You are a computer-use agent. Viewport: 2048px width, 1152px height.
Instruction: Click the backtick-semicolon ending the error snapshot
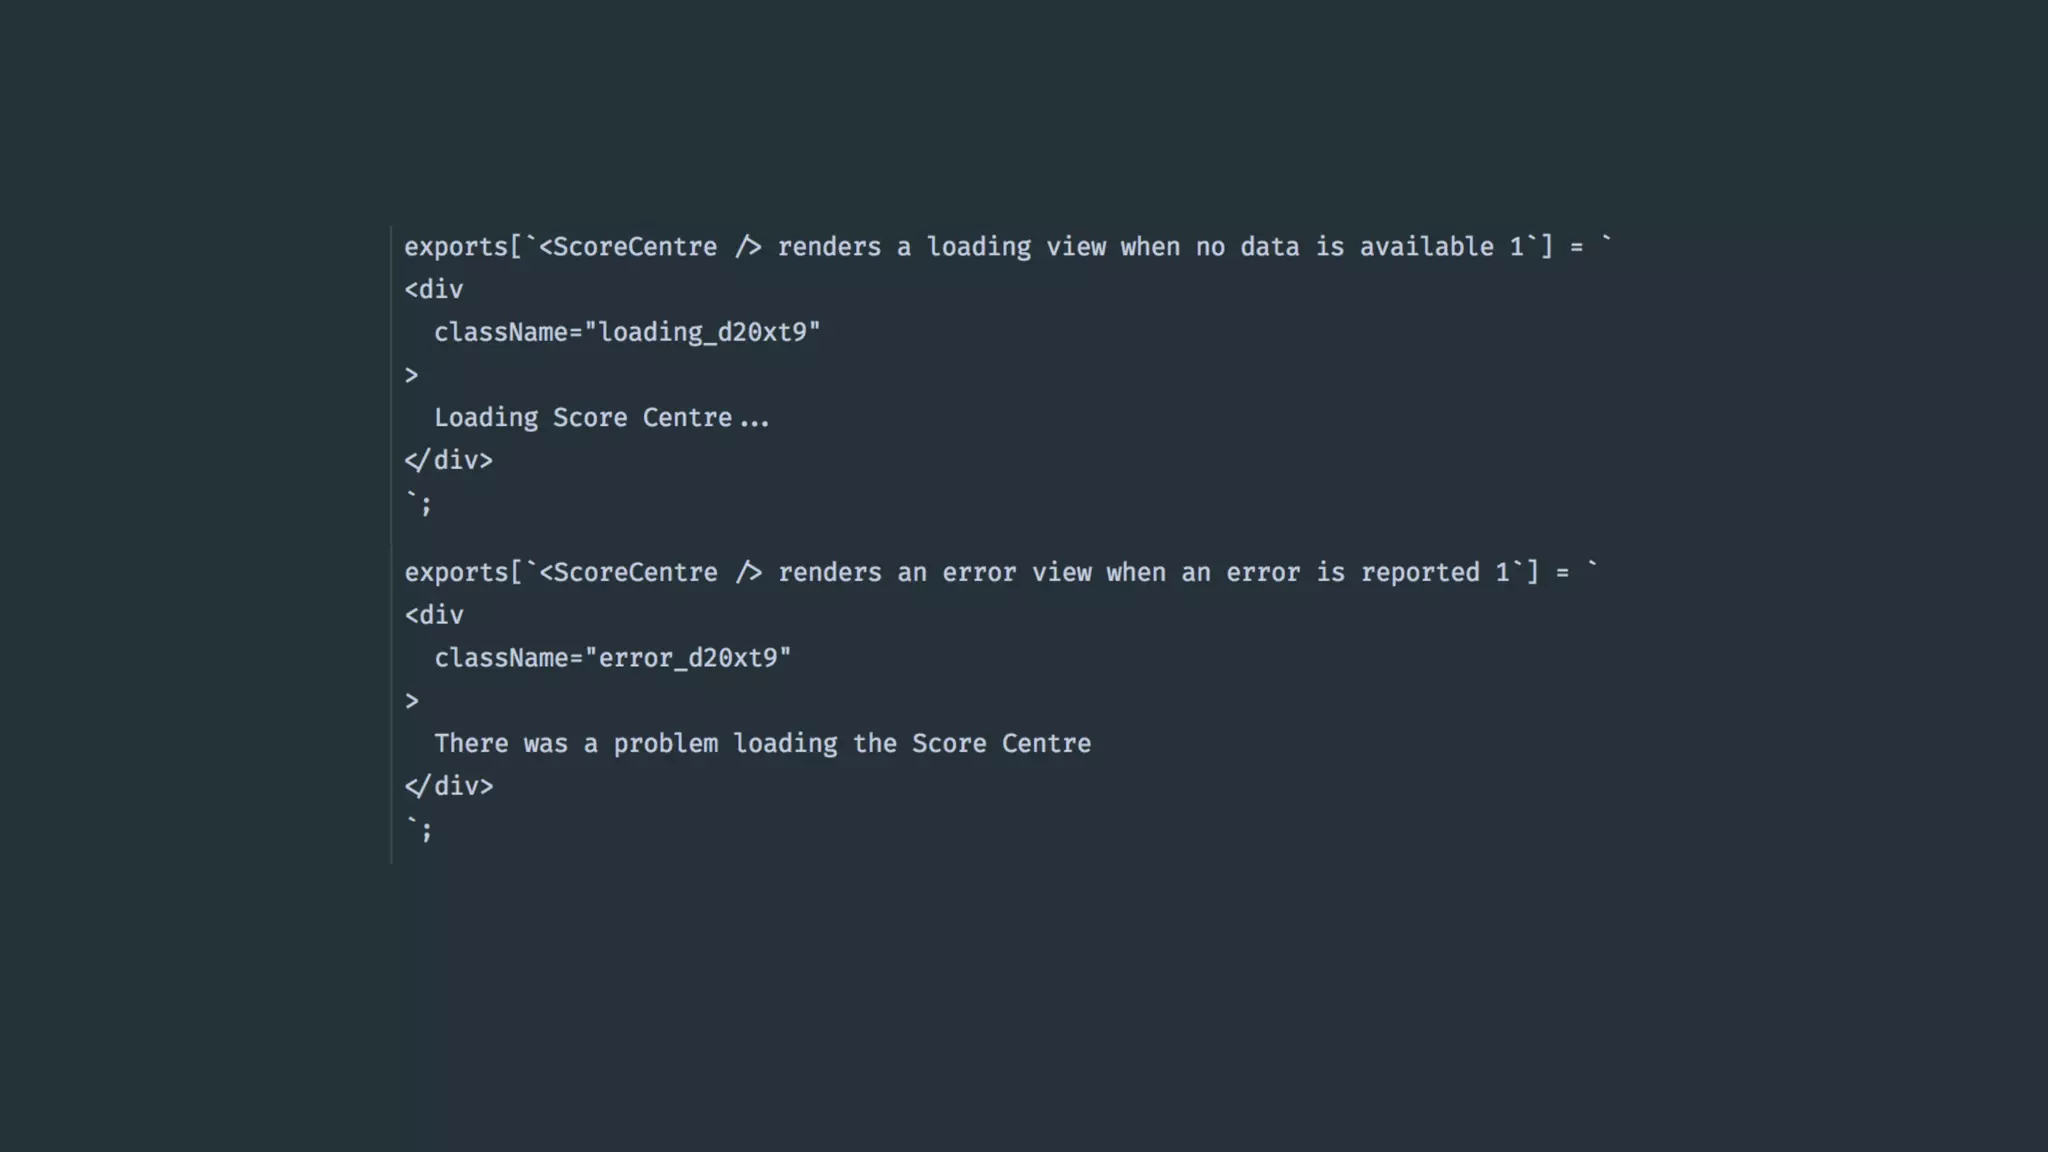[x=420, y=829]
